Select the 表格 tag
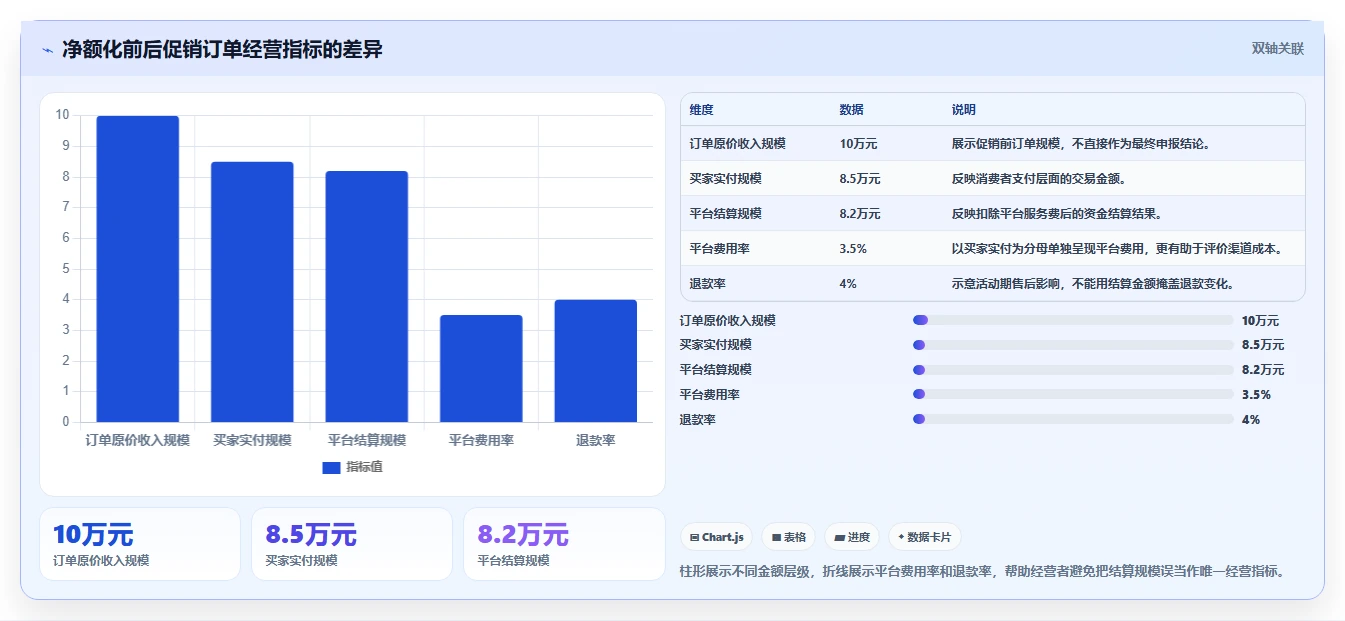Viewport: 1345px width, 621px height. coord(789,537)
